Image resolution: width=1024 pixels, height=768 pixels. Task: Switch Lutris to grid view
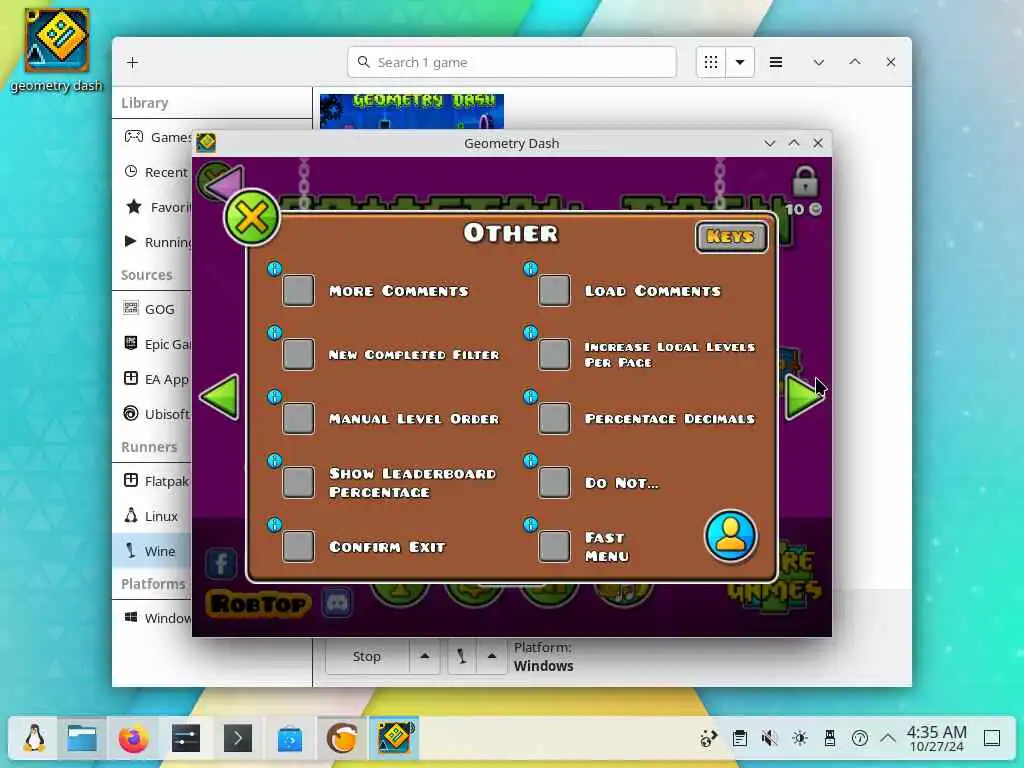point(711,62)
